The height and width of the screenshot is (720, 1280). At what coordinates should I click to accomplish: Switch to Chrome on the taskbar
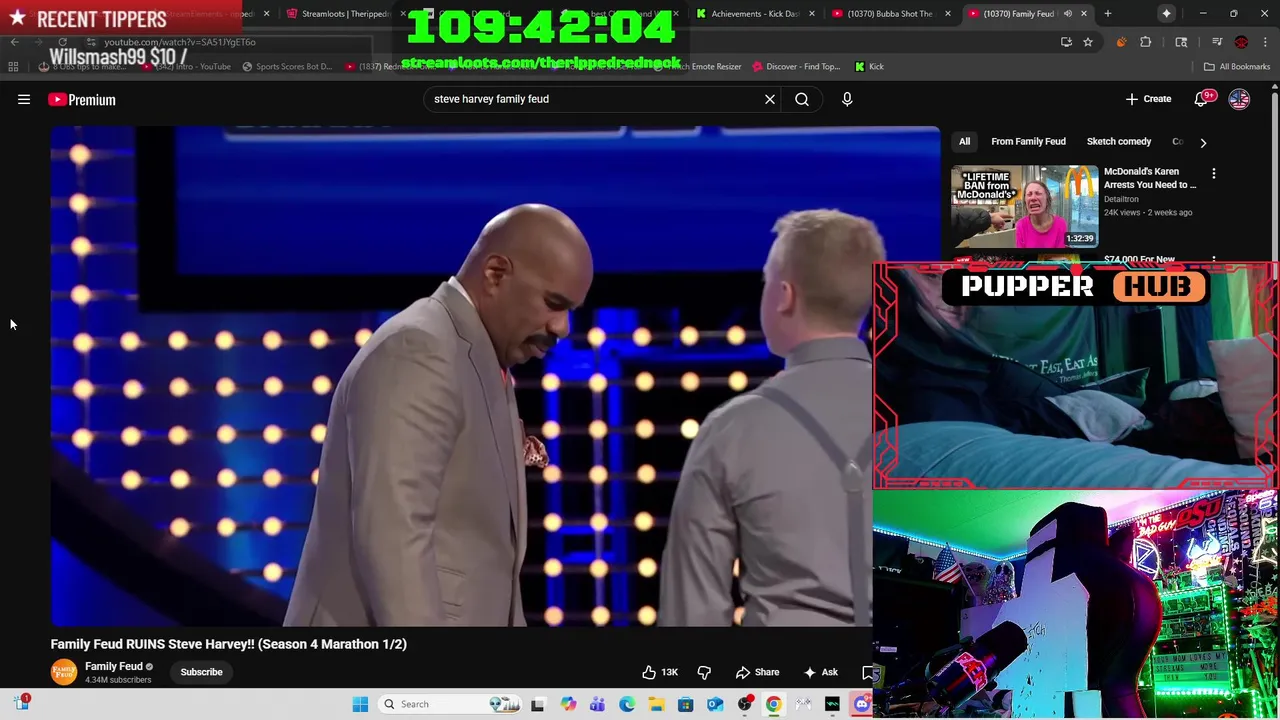point(773,704)
